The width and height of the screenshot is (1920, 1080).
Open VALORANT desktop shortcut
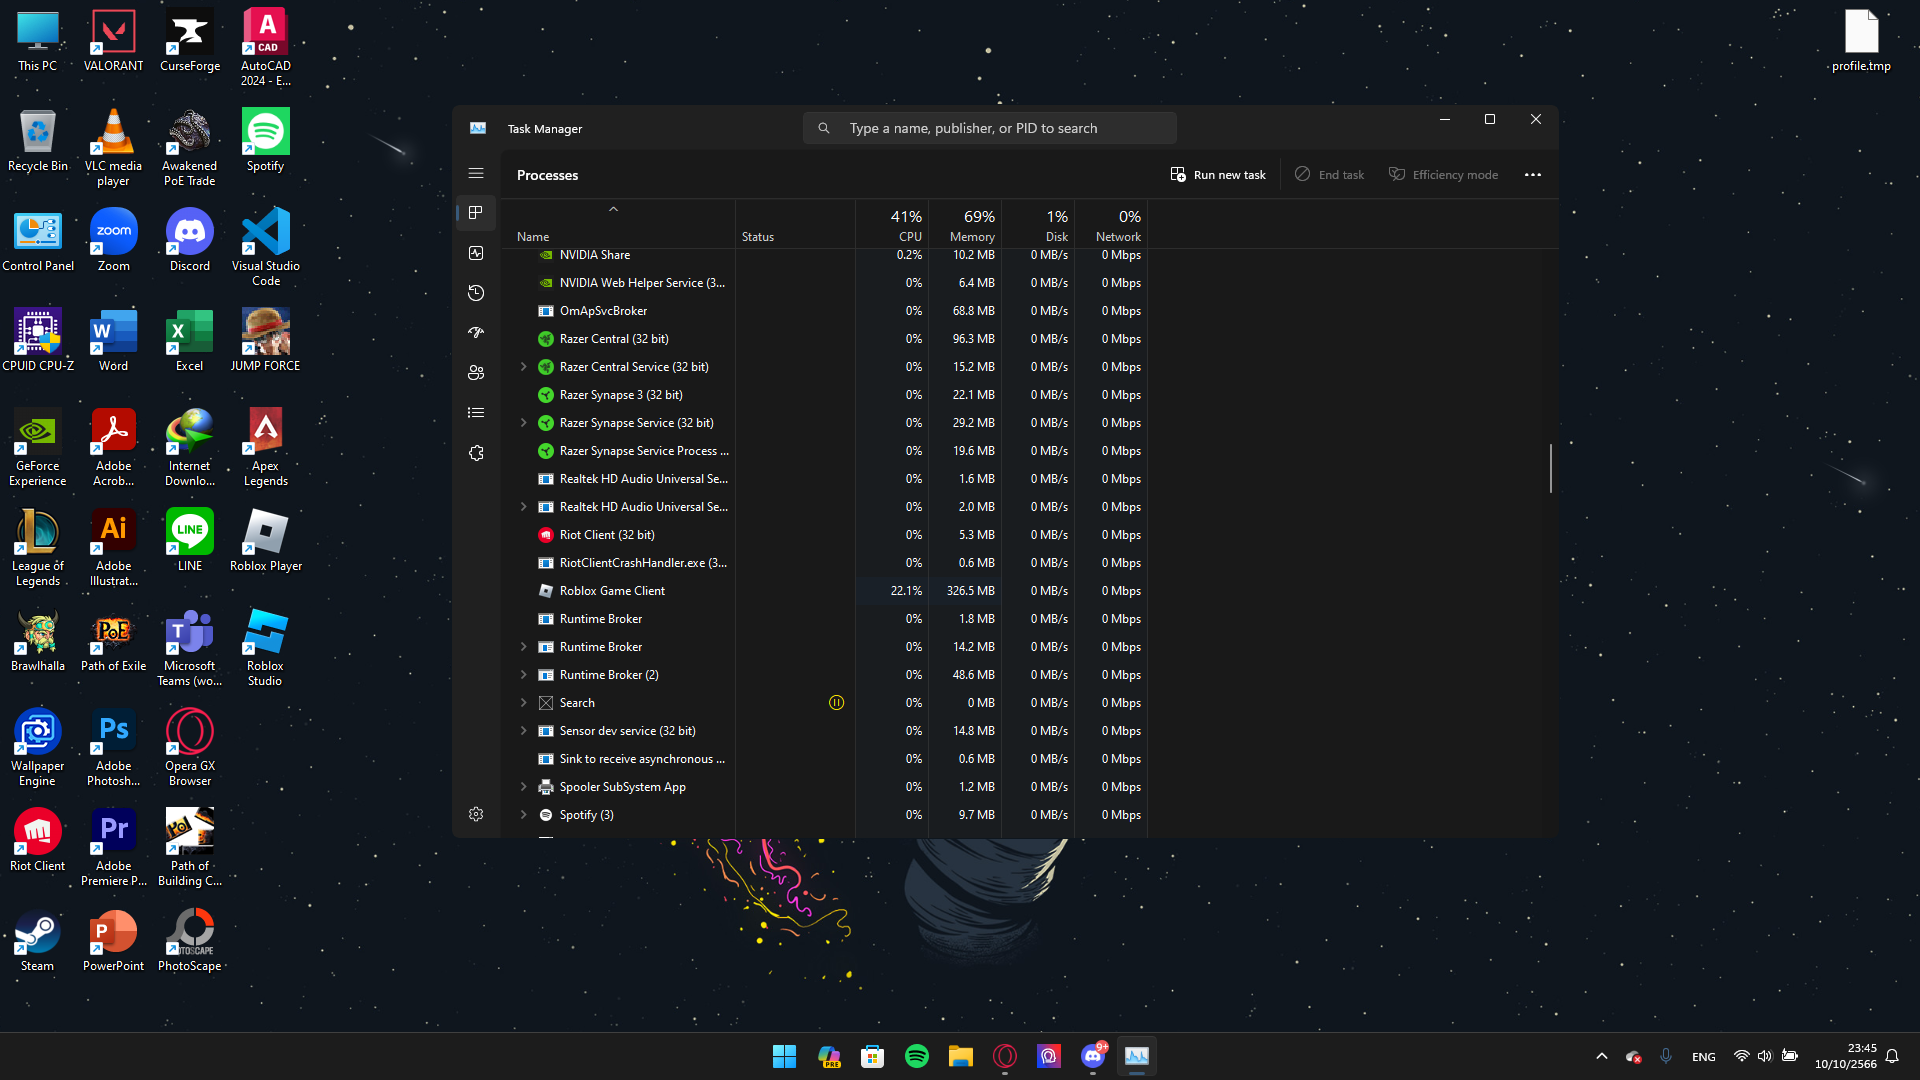coord(113,42)
